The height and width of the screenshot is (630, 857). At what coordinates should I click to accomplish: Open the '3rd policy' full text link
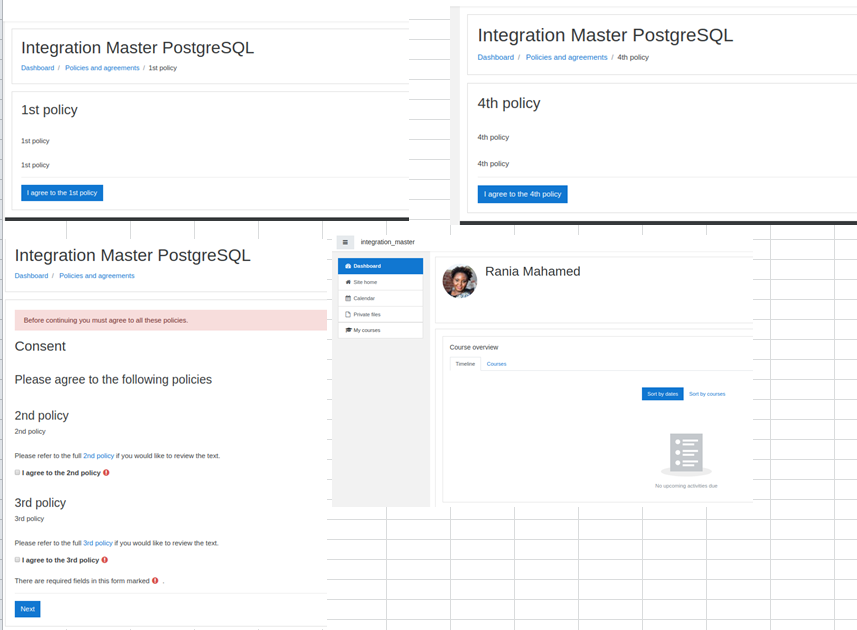[98, 543]
